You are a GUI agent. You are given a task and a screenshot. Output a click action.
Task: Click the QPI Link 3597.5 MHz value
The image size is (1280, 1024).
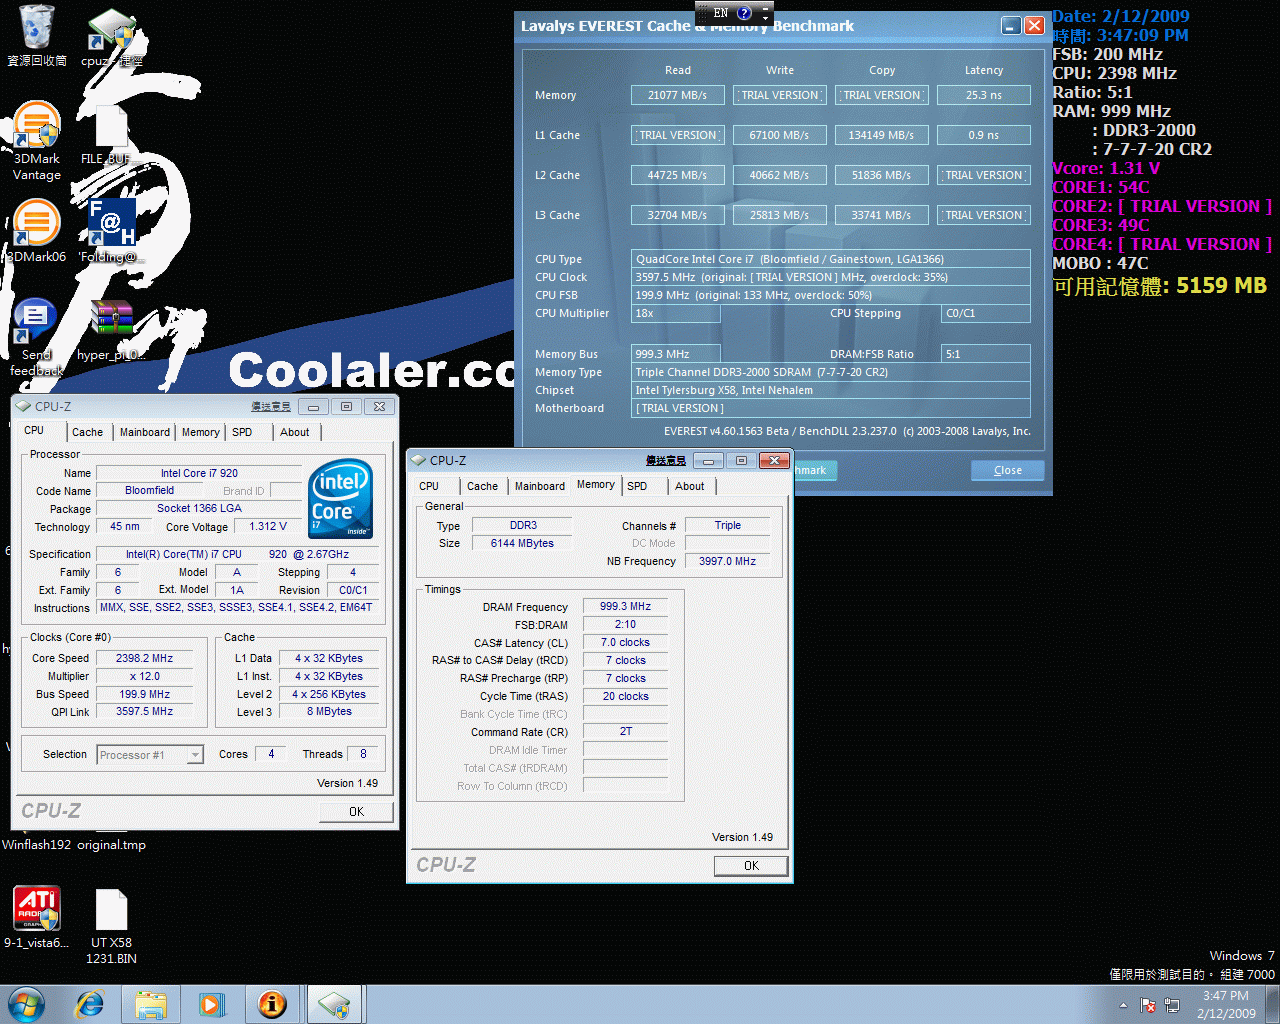tap(144, 711)
